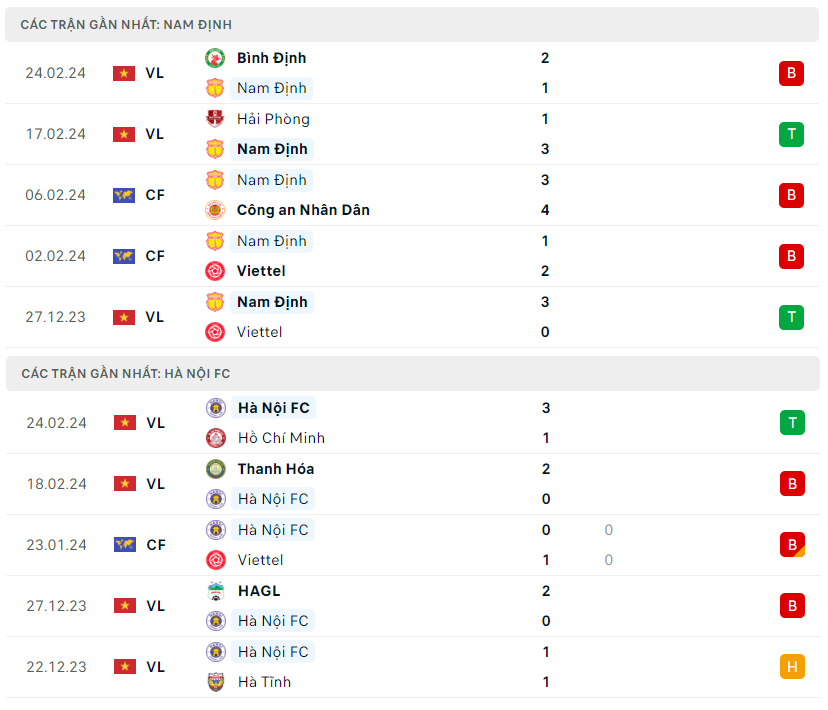Select the Thanh Hóa team name
828x710 pixels.
pos(276,469)
